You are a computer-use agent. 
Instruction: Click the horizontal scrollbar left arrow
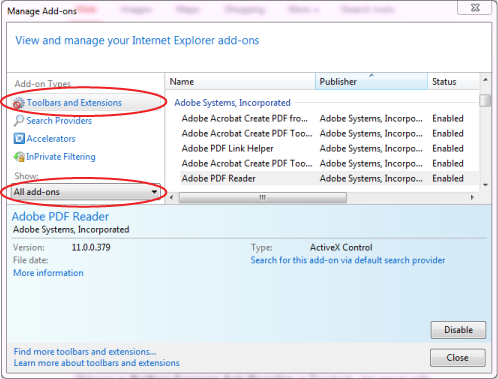tap(171, 197)
